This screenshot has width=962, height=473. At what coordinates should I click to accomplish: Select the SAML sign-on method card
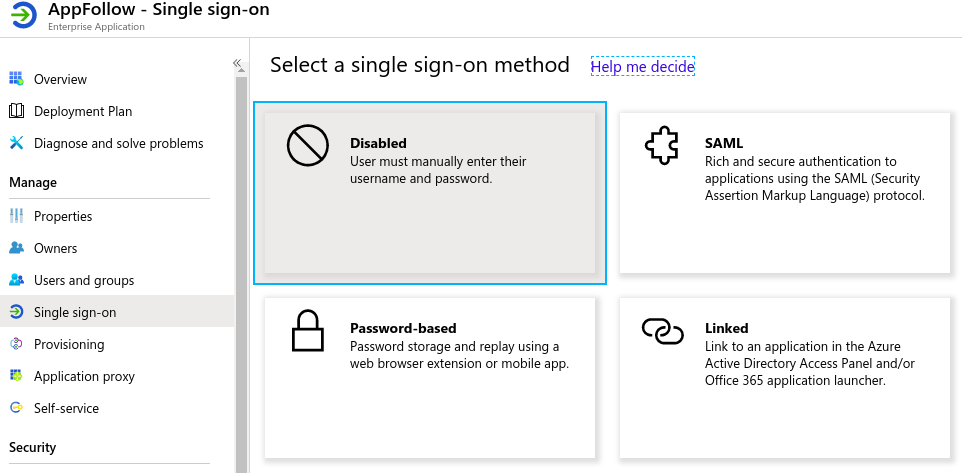(785, 193)
